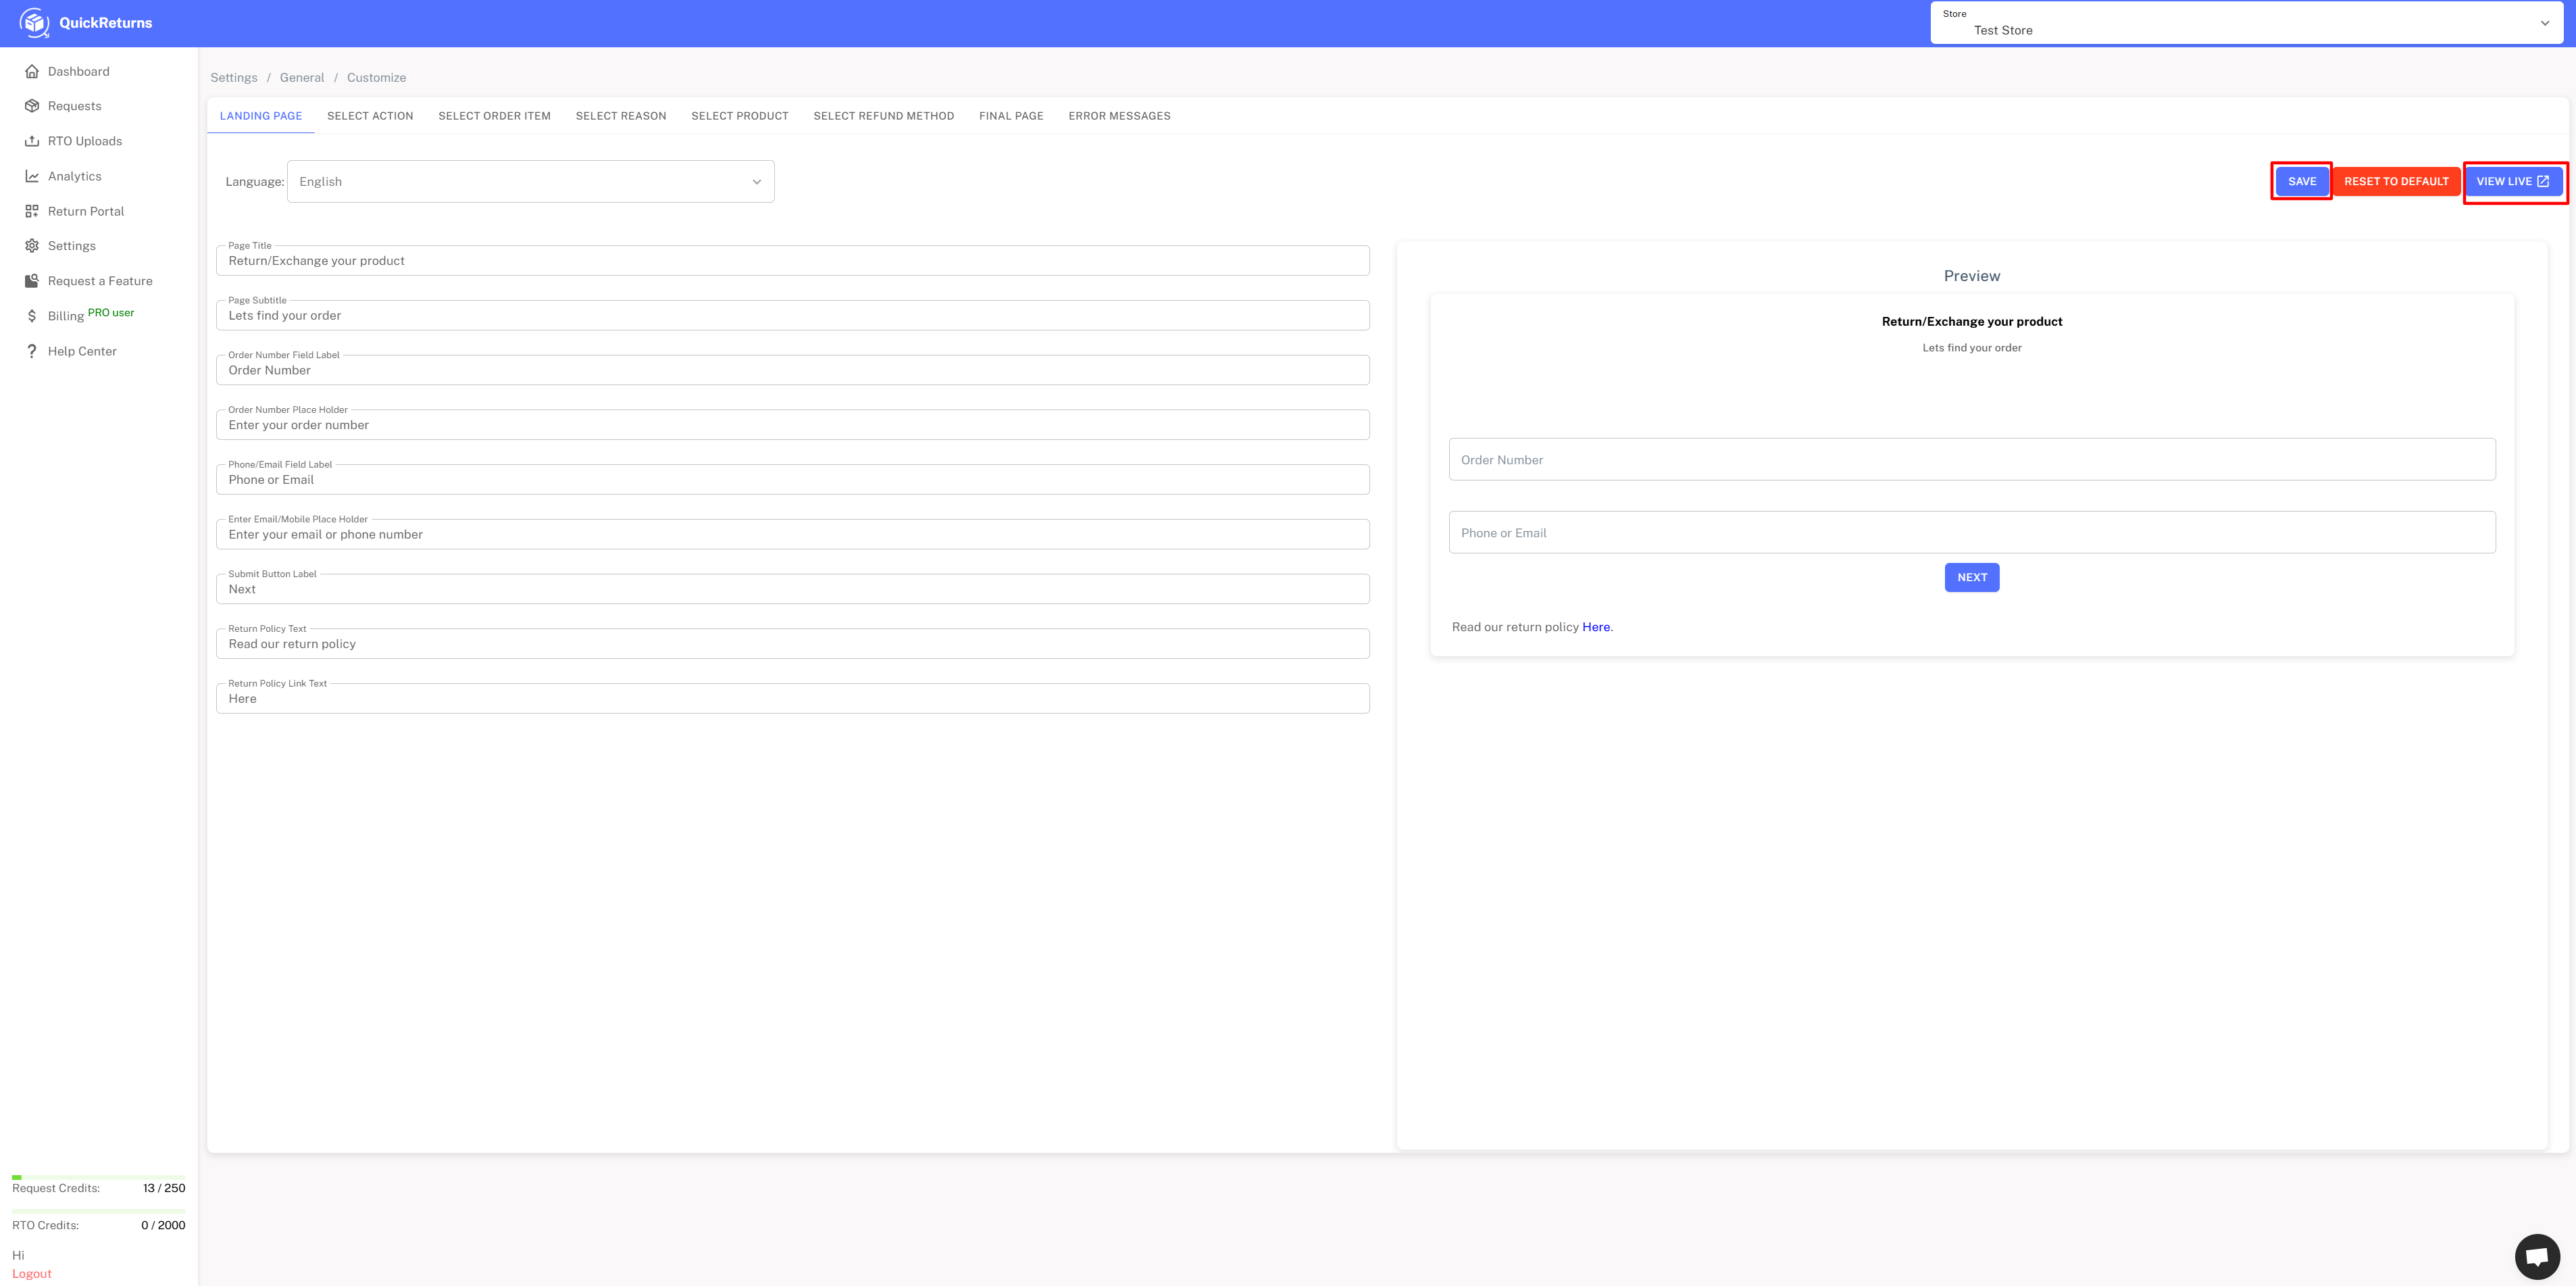Click the Settings gear icon
This screenshot has height=1286, width=2576.
click(x=32, y=246)
